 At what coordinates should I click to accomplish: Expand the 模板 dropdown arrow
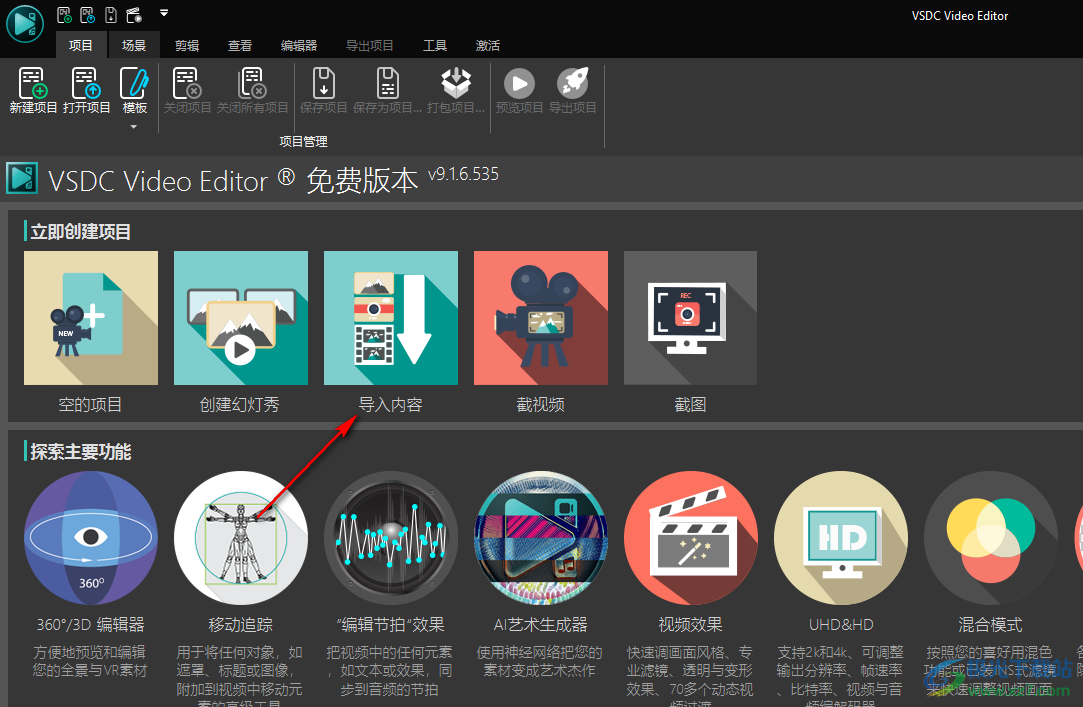pos(134,126)
